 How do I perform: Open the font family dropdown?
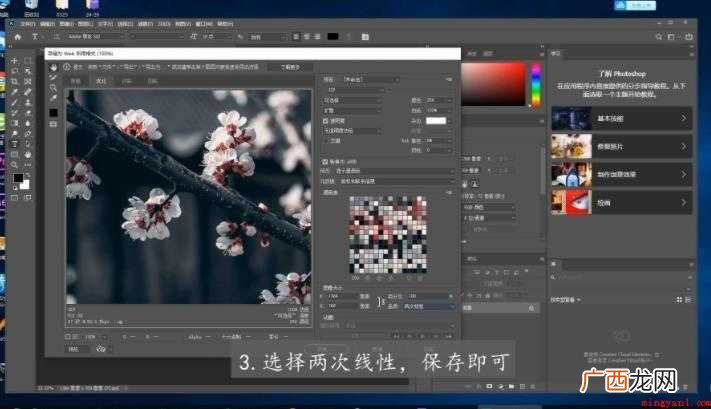(94, 37)
